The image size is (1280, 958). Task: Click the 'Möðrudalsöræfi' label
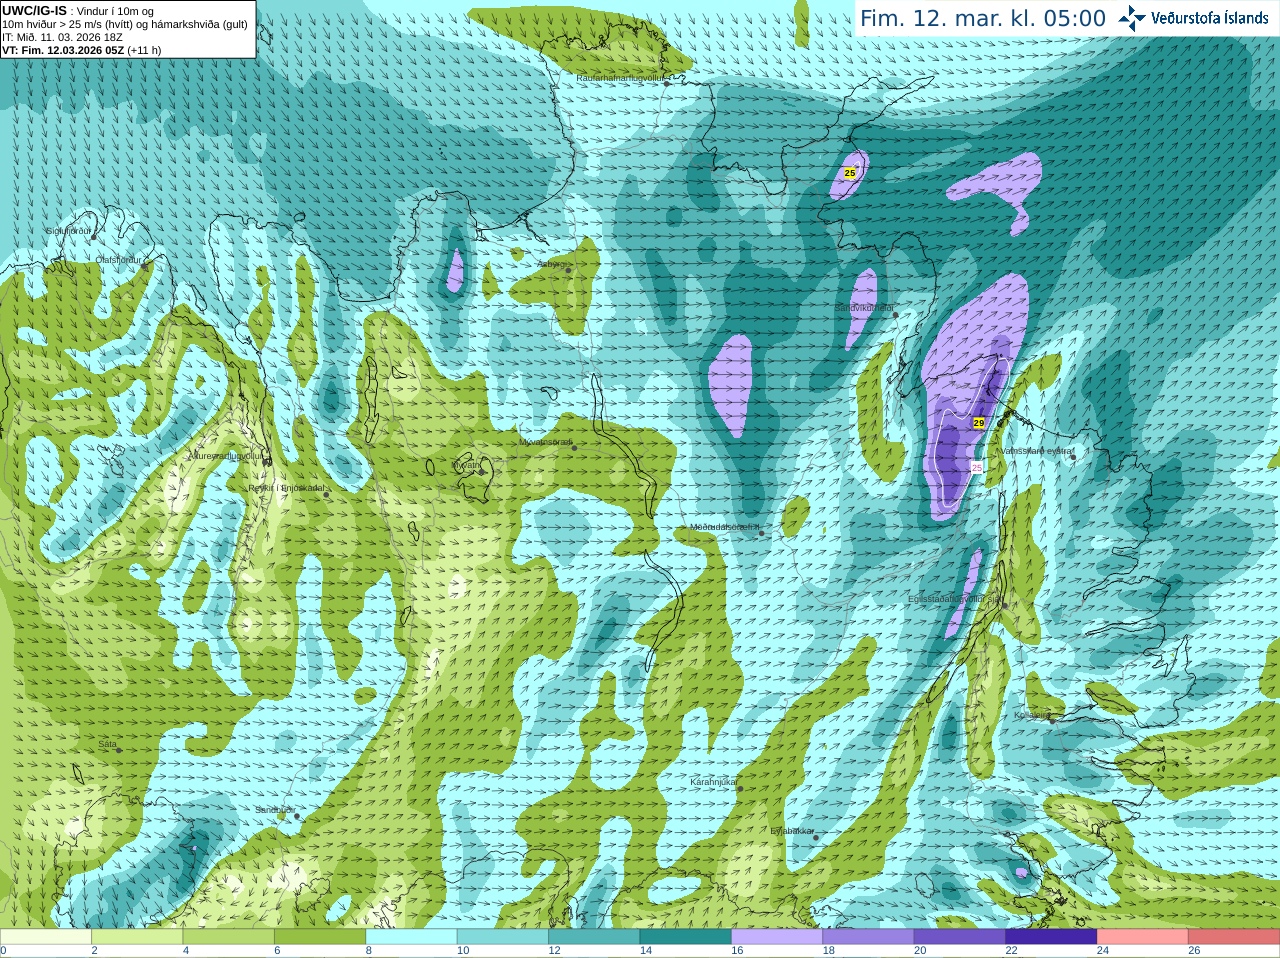[x=725, y=527]
